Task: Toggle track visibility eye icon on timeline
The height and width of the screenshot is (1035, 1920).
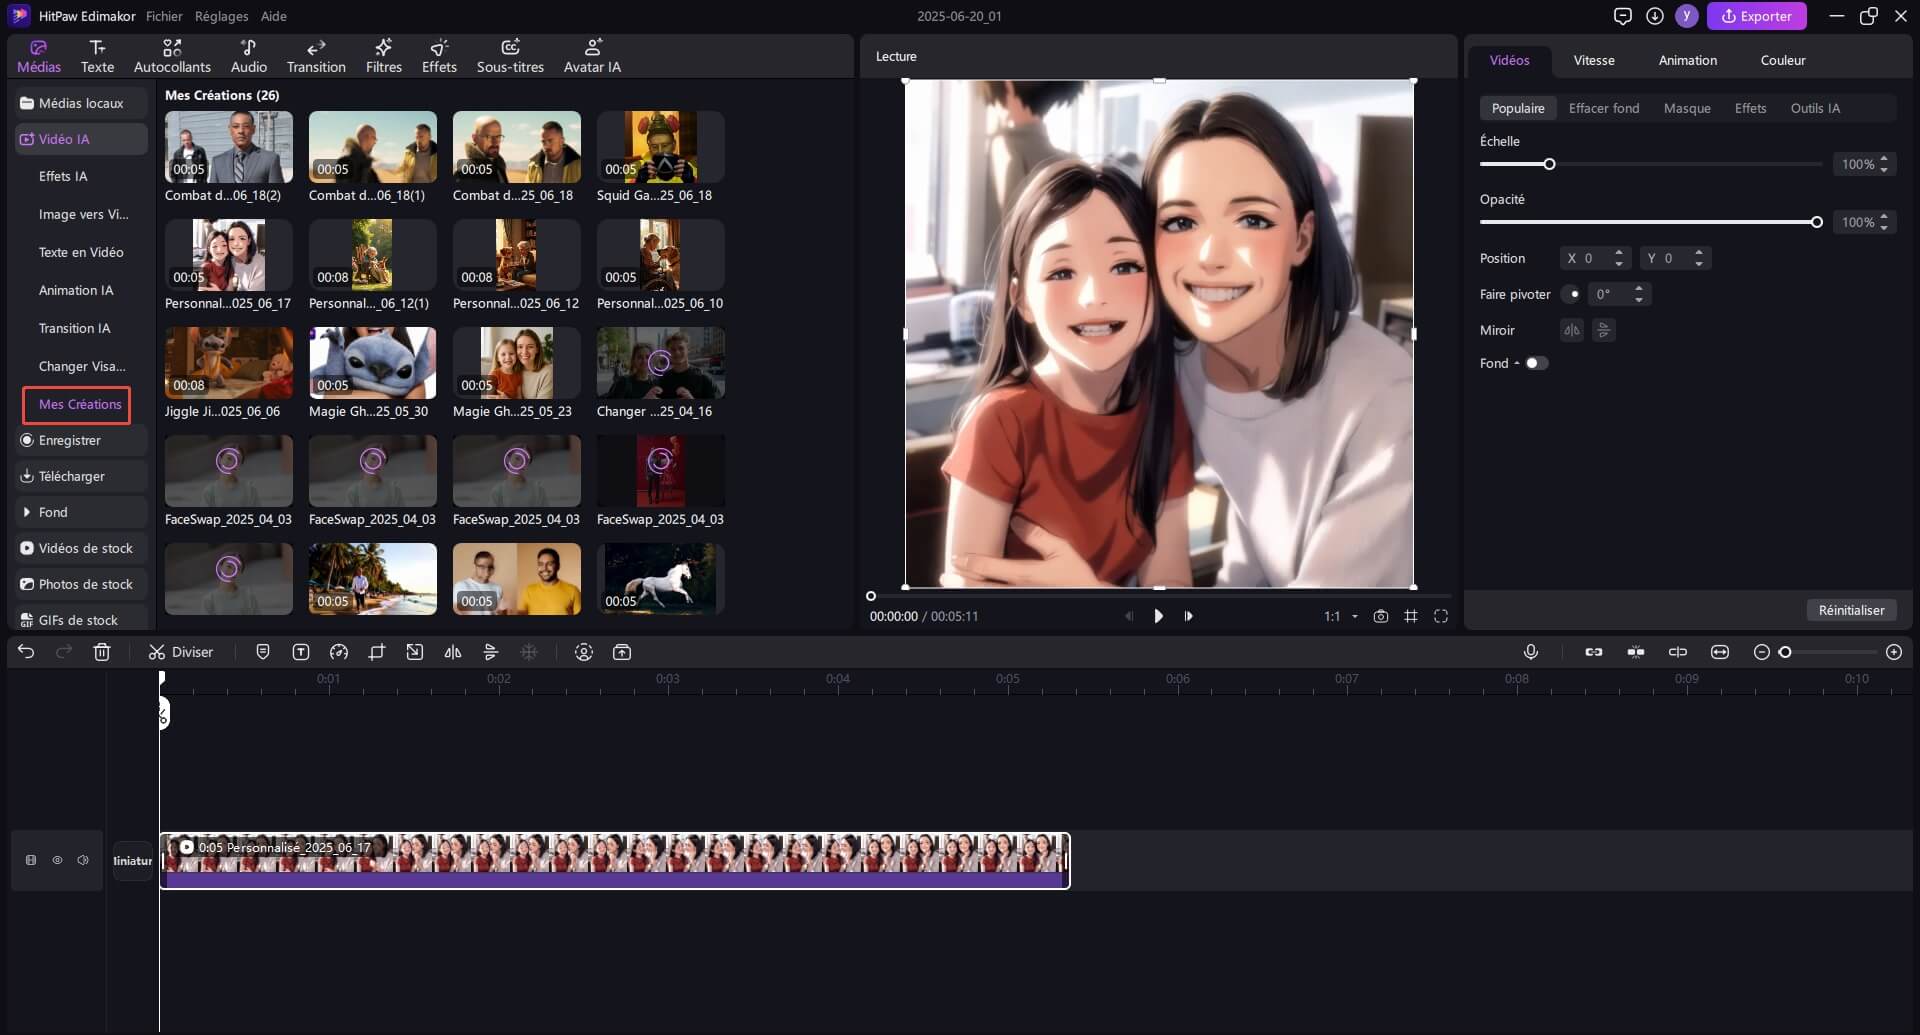Action: pyautogui.click(x=57, y=860)
